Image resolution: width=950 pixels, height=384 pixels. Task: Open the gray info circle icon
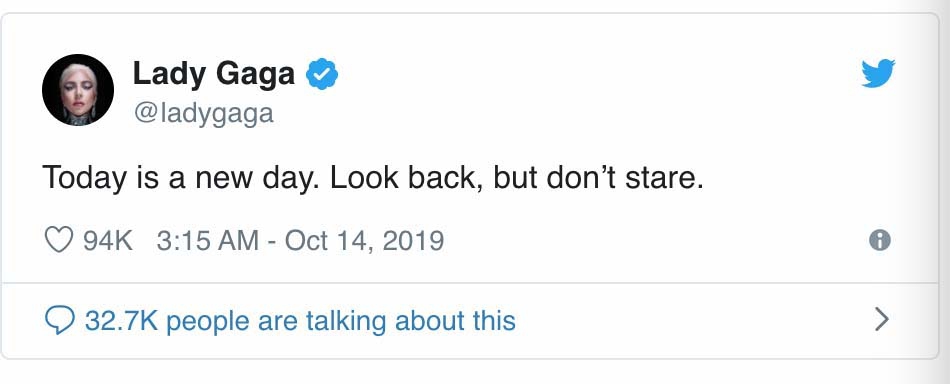880,240
